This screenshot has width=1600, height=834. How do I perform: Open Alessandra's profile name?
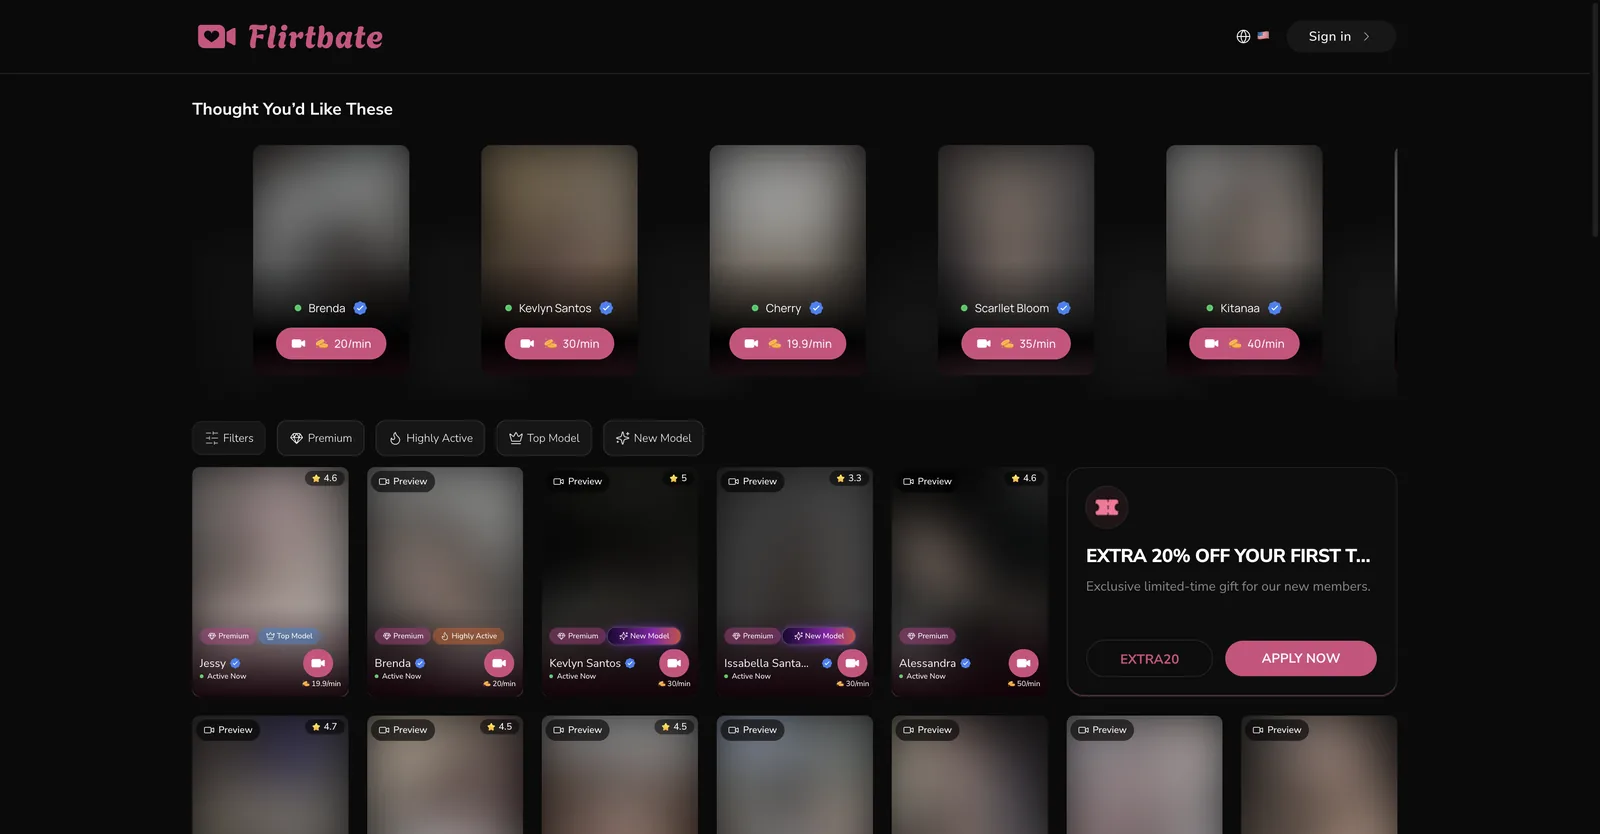(x=927, y=663)
